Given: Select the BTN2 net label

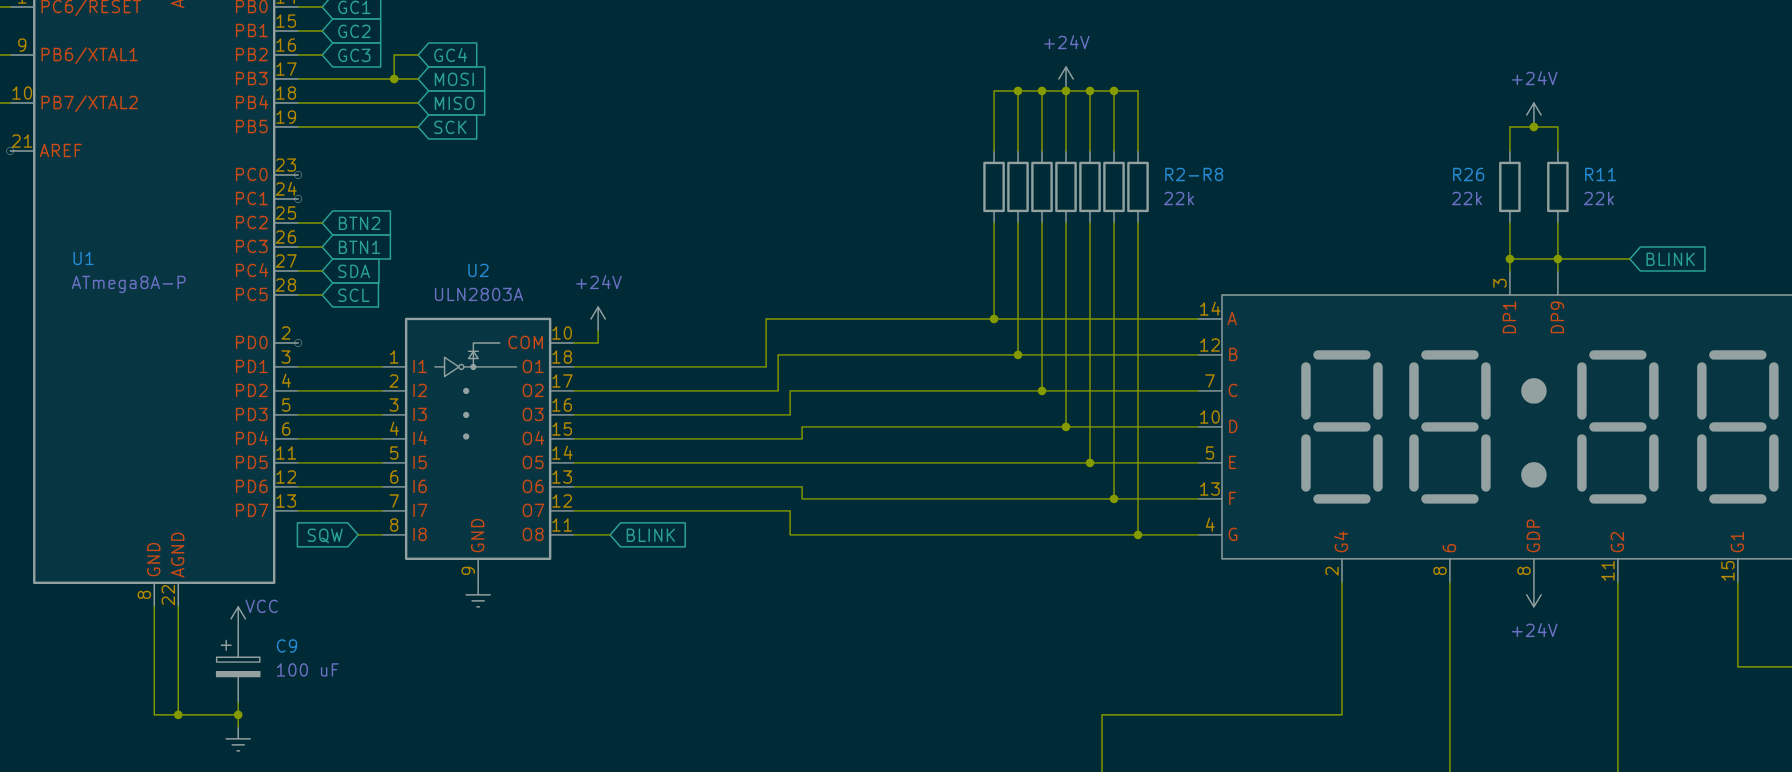Looking at the screenshot, I should [x=356, y=223].
